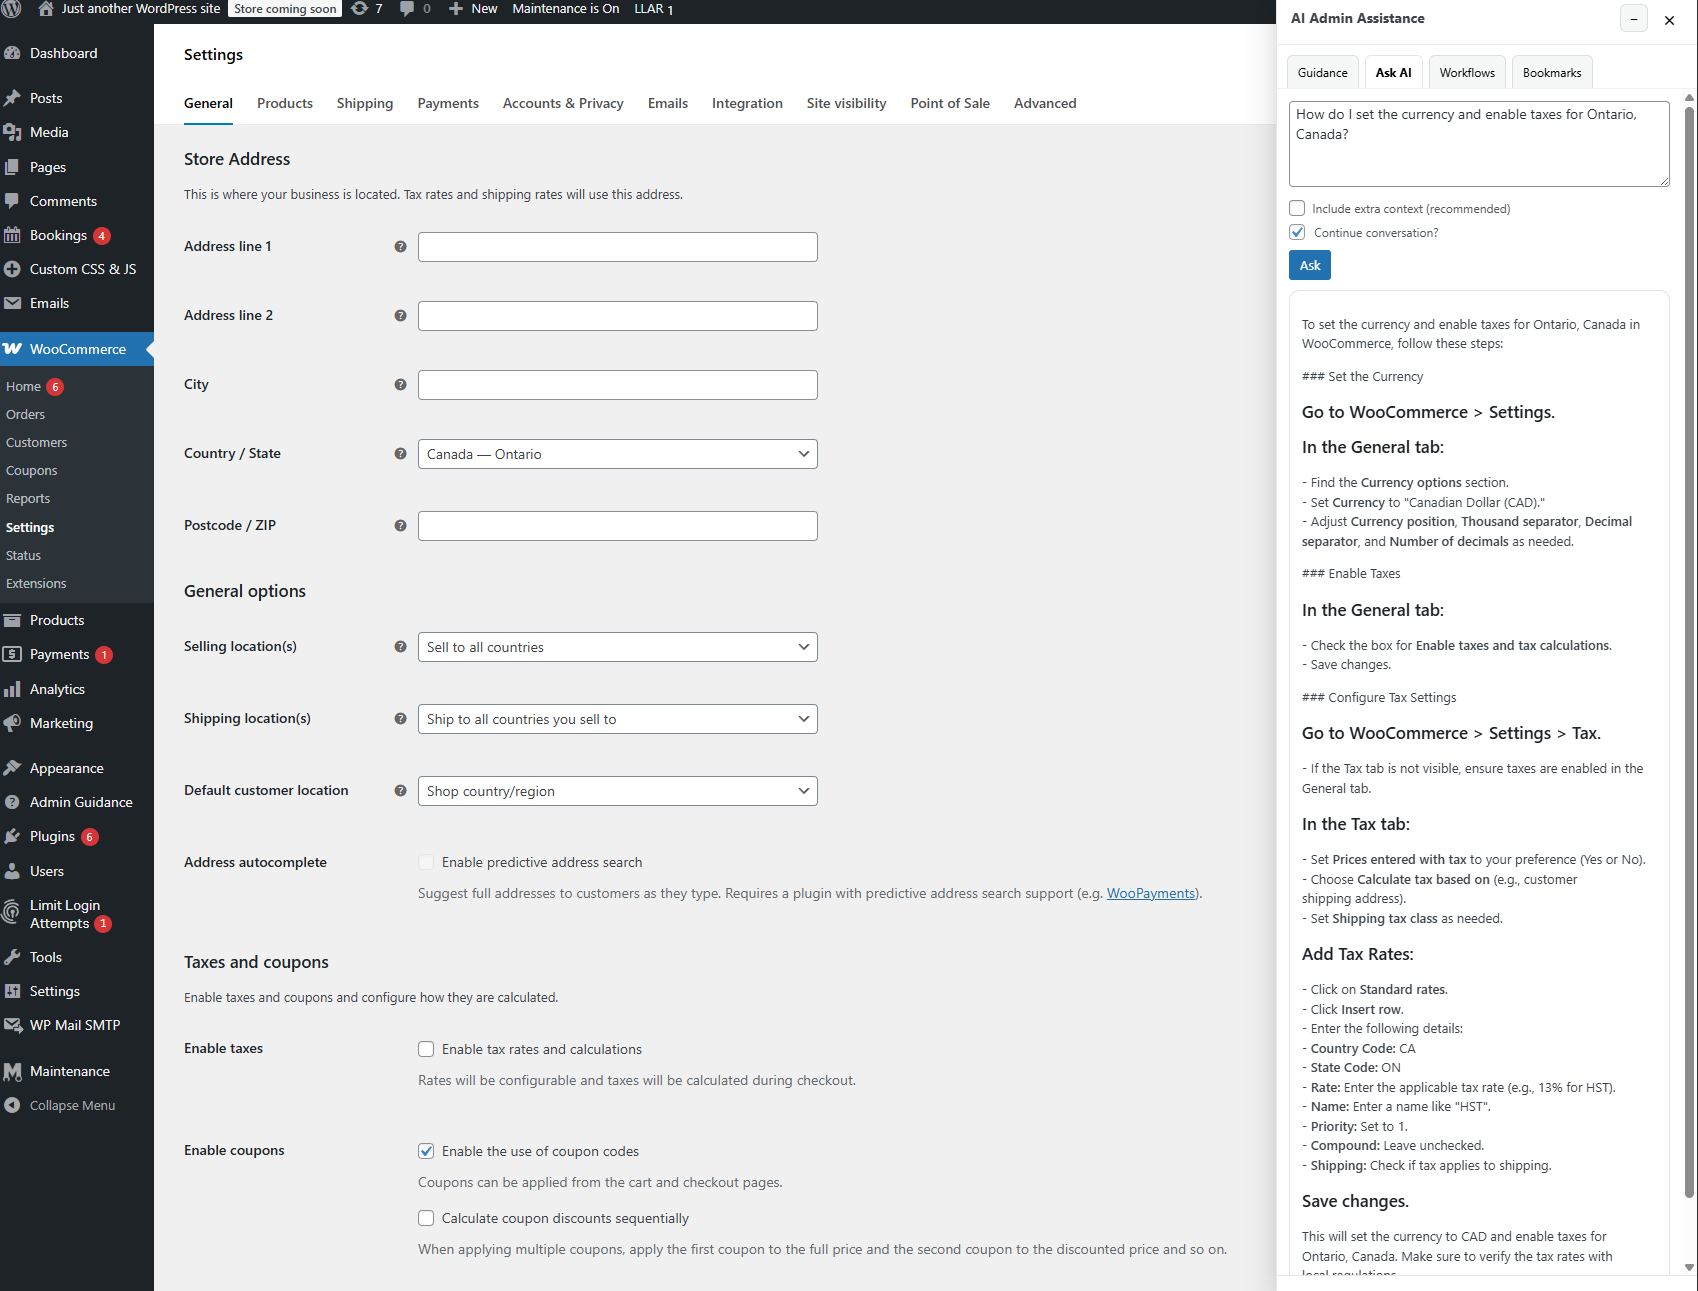Image resolution: width=1698 pixels, height=1291 pixels.
Task: Click the Tools wrench icon
Action: [x=12, y=957]
